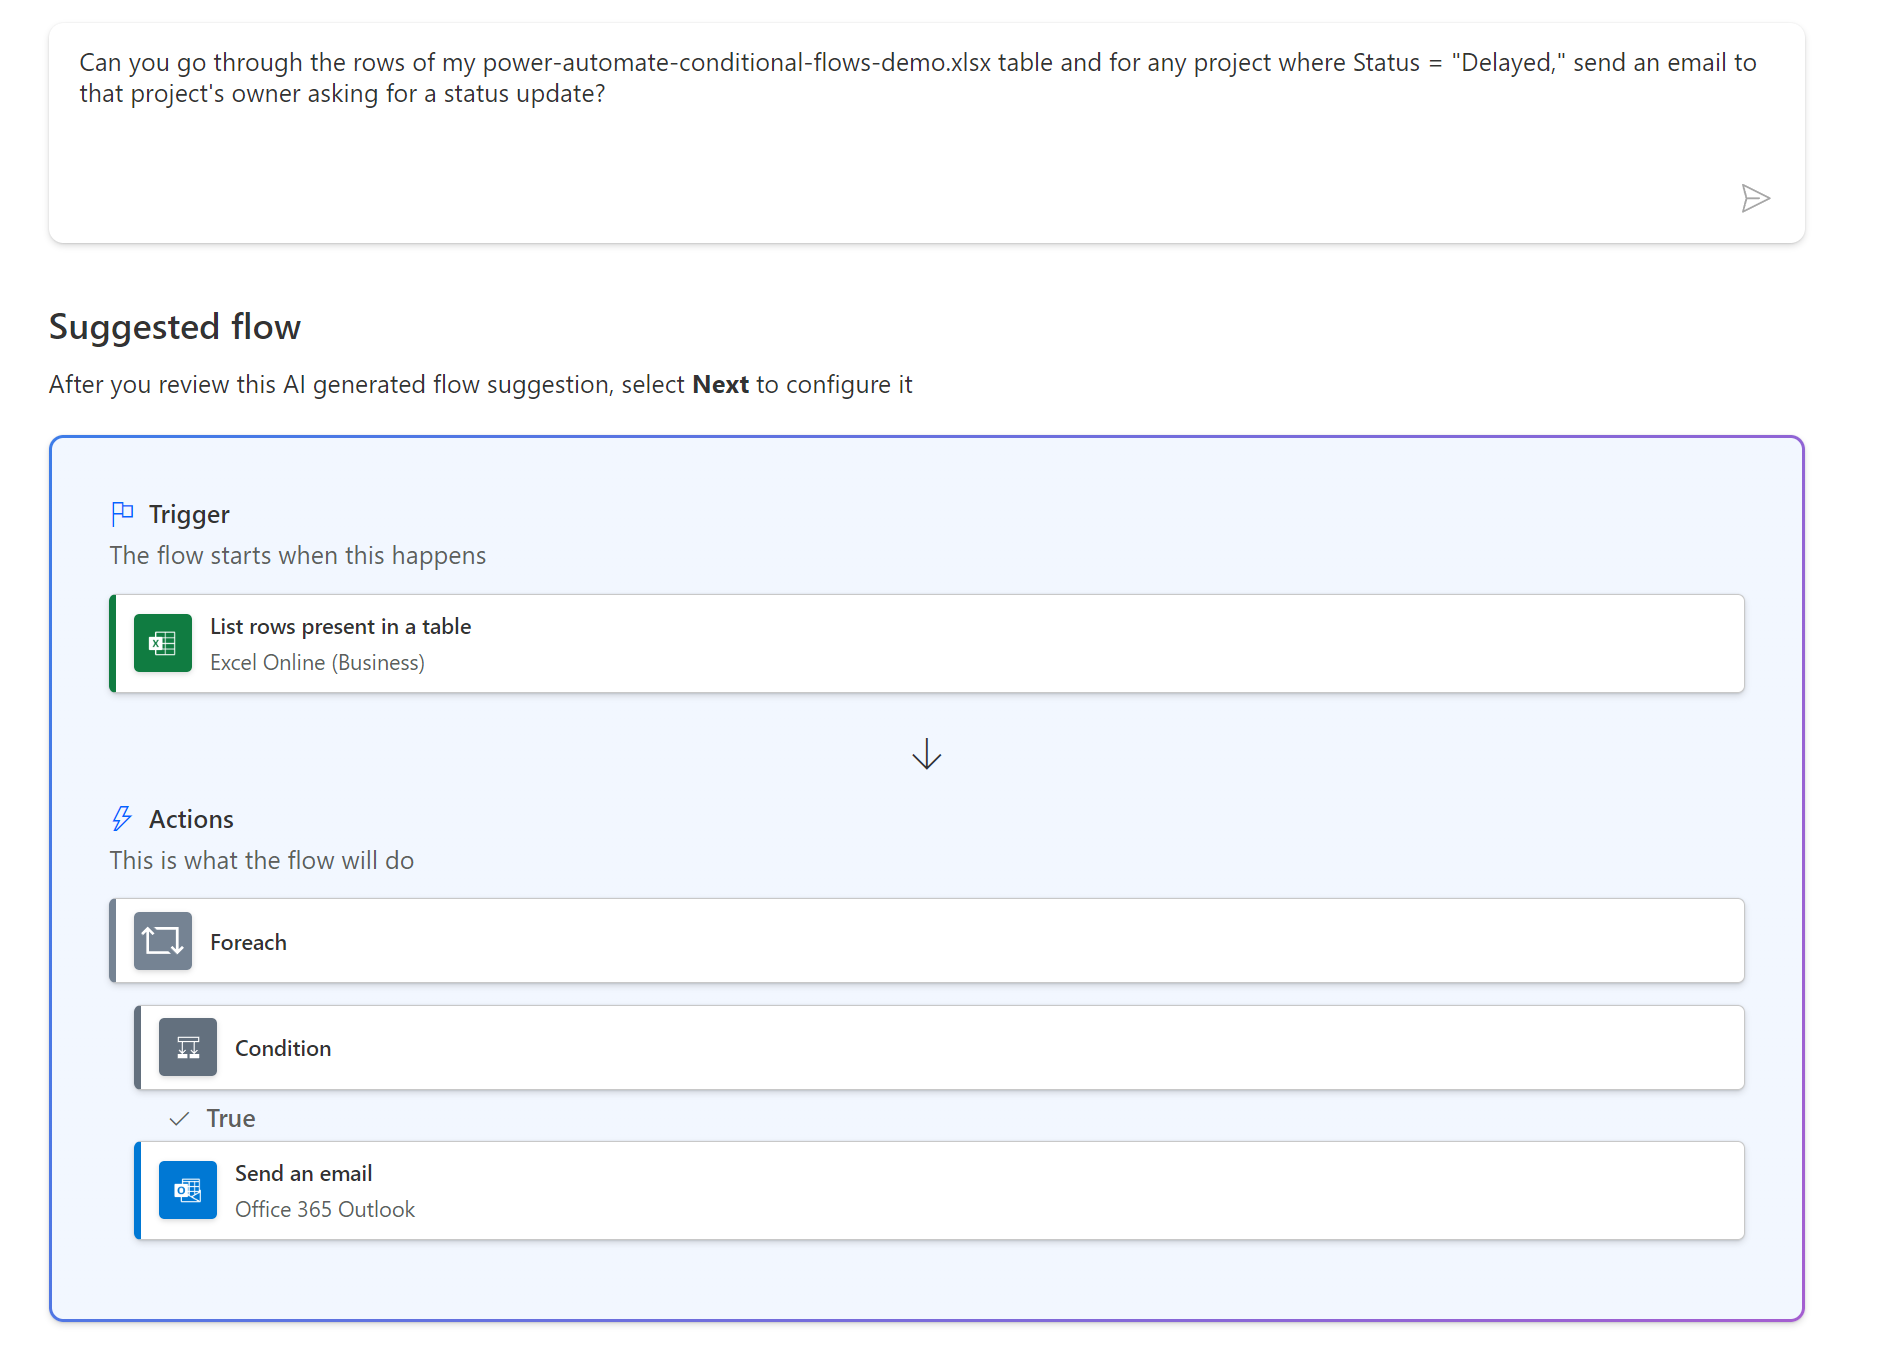Click the Foreach loop icon
The image size is (1882, 1365).
coord(163,941)
